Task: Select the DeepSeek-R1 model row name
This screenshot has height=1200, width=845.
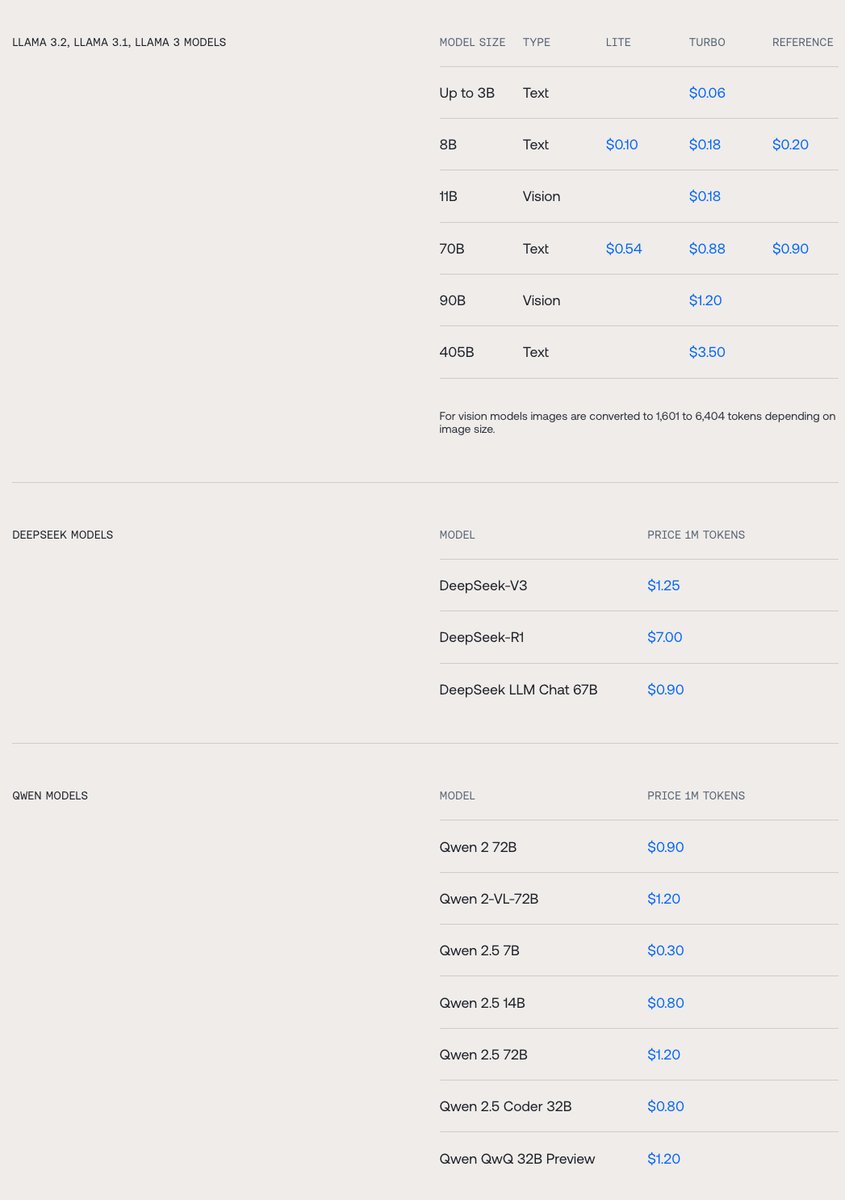Action: tap(481, 637)
